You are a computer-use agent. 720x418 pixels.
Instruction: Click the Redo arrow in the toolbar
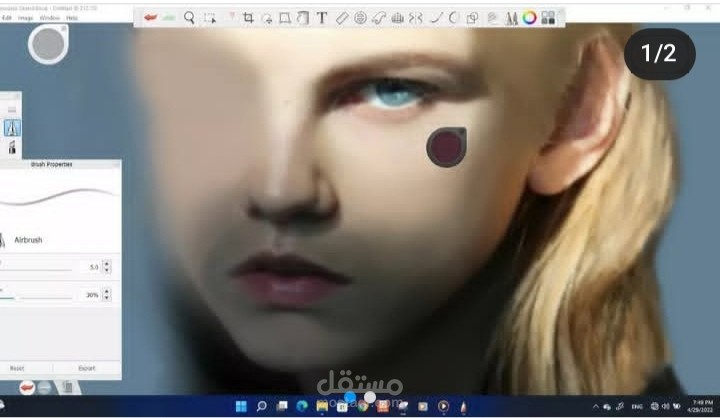169,17
